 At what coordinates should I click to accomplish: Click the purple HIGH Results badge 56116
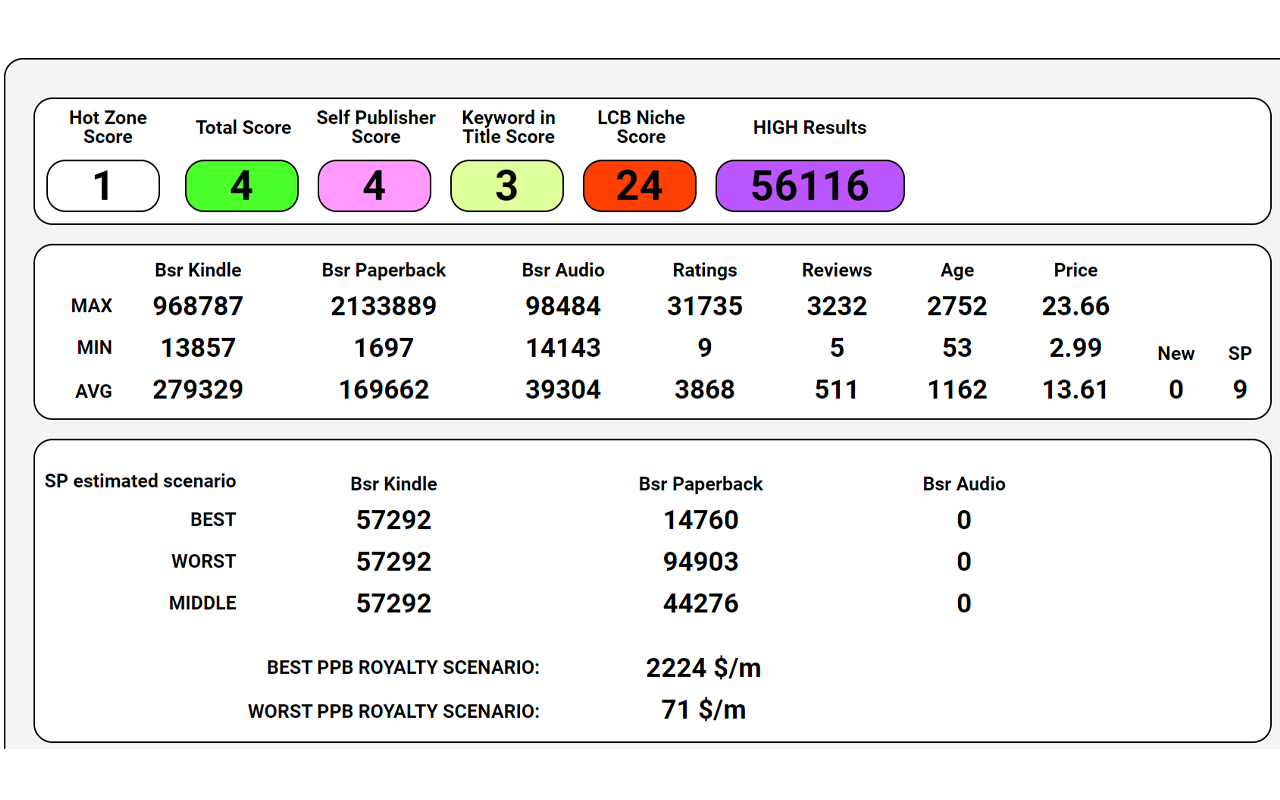[810, 186]
